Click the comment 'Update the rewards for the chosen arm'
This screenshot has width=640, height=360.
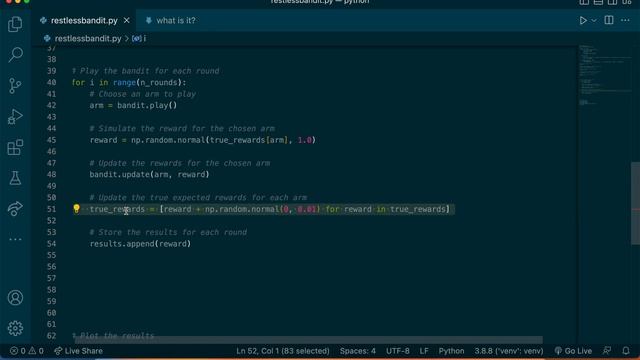coord(180,163)
